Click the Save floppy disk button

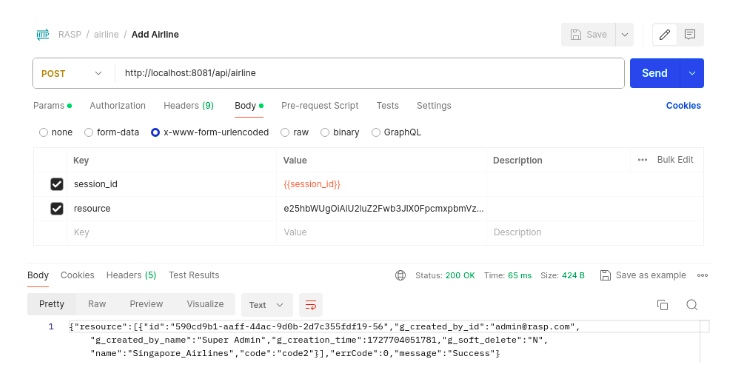589,35
